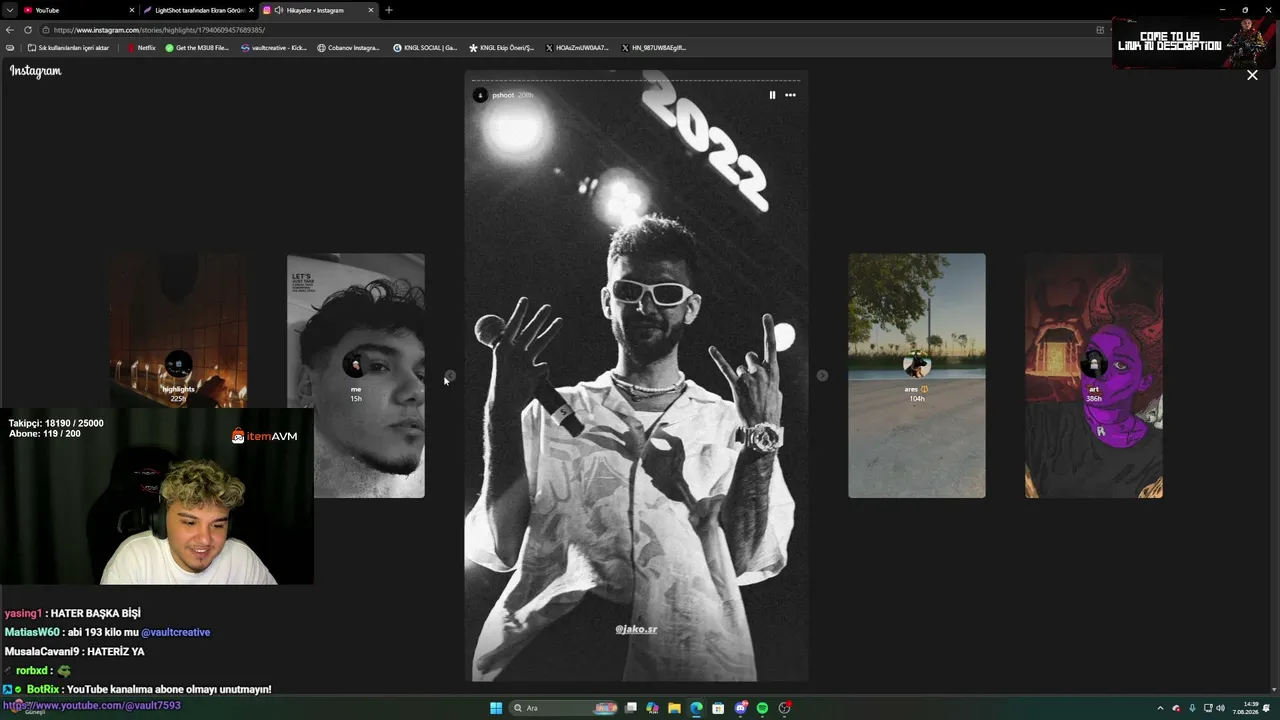Open the 'Sık kullanılanları içeri aktar' bookmark
The height and width of the screenshot is (720, 1280).
68,48
